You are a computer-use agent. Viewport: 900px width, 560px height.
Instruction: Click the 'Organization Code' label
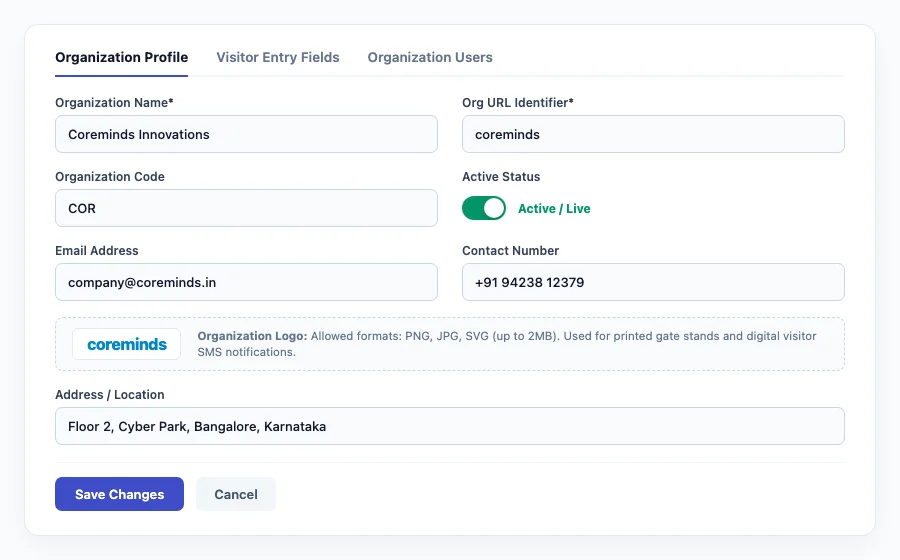(x=110, y=177)
